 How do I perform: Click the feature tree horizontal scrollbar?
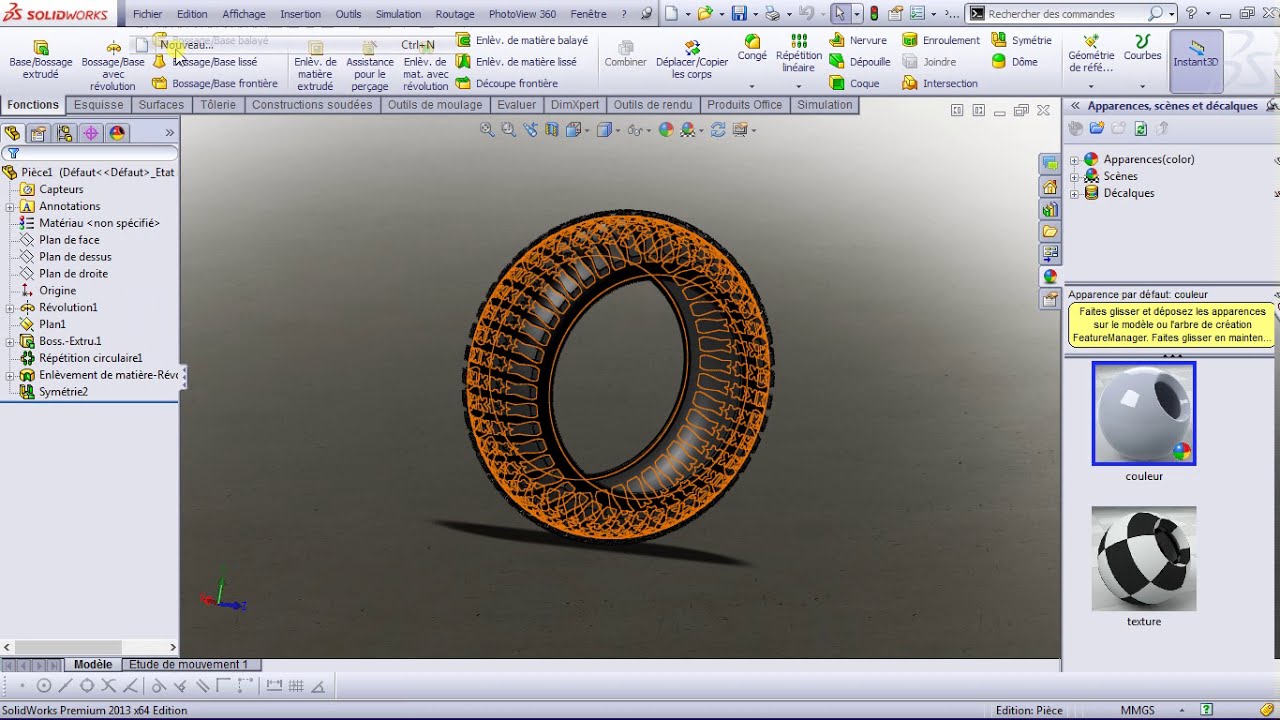pos(89,648)
